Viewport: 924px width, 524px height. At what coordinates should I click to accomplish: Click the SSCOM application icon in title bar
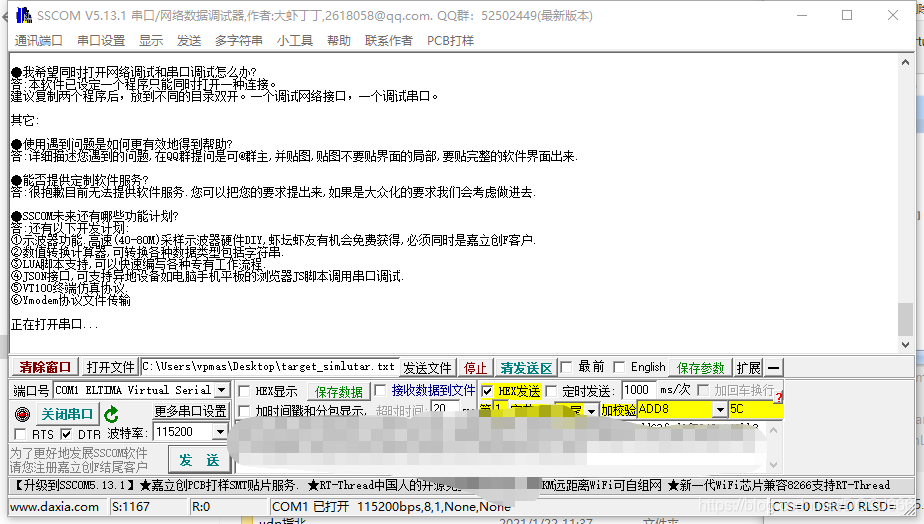(x=24, y=15)
